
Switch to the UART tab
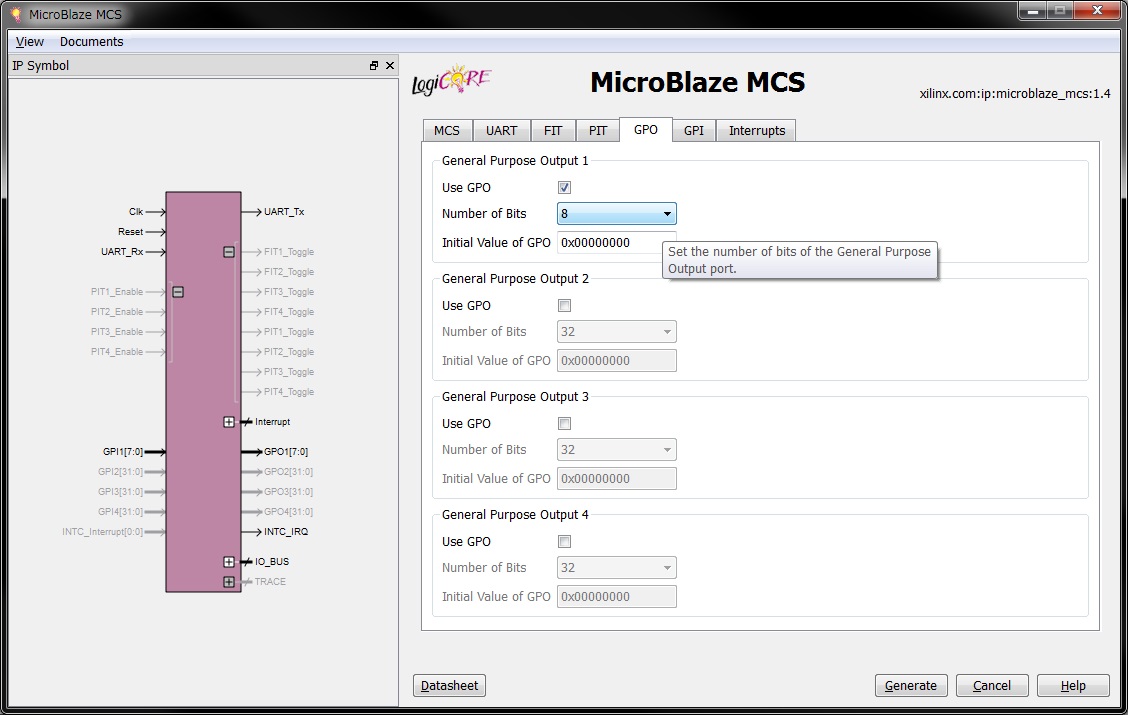coord(501,130)
